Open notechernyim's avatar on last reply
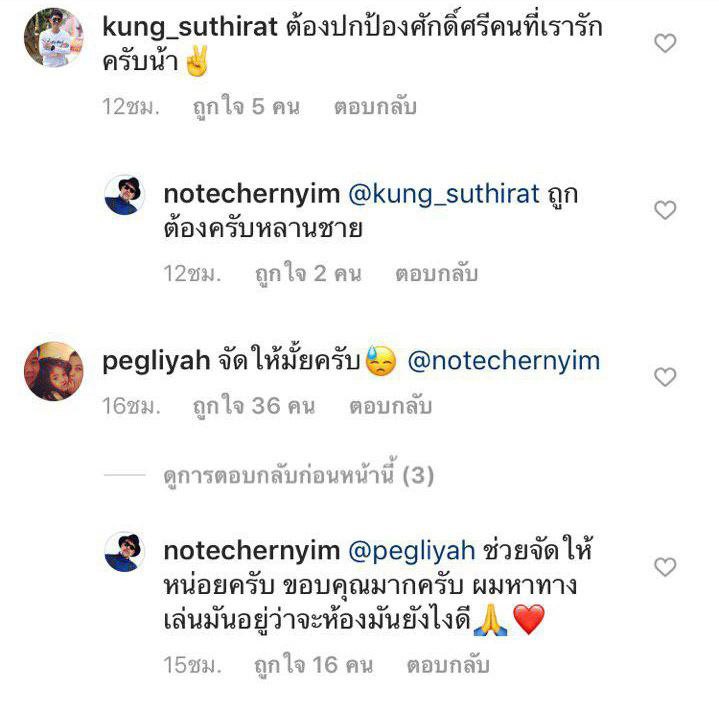Screen dimensions: 719x708 [125, 552]
